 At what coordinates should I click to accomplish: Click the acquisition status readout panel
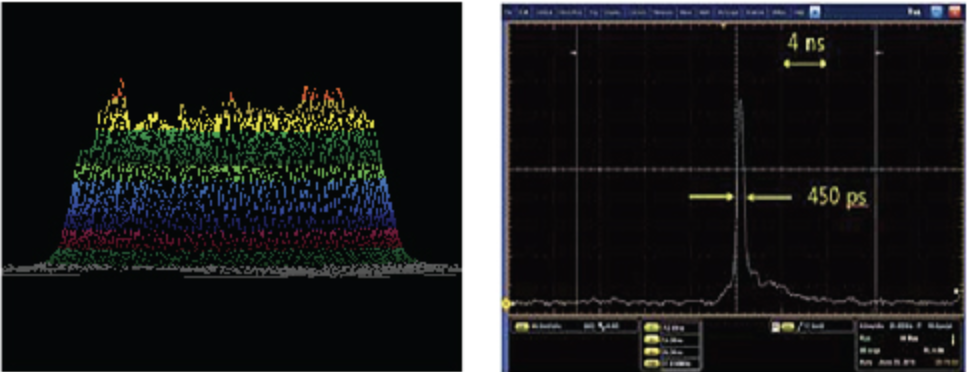click(x=909, y=344)
